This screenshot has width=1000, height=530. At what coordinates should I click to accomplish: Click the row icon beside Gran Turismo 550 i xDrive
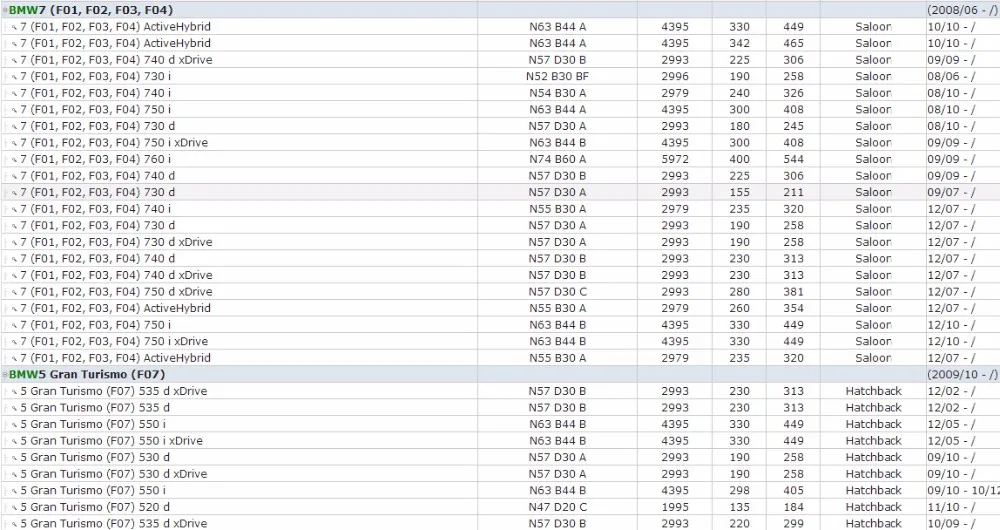(14, 441)
